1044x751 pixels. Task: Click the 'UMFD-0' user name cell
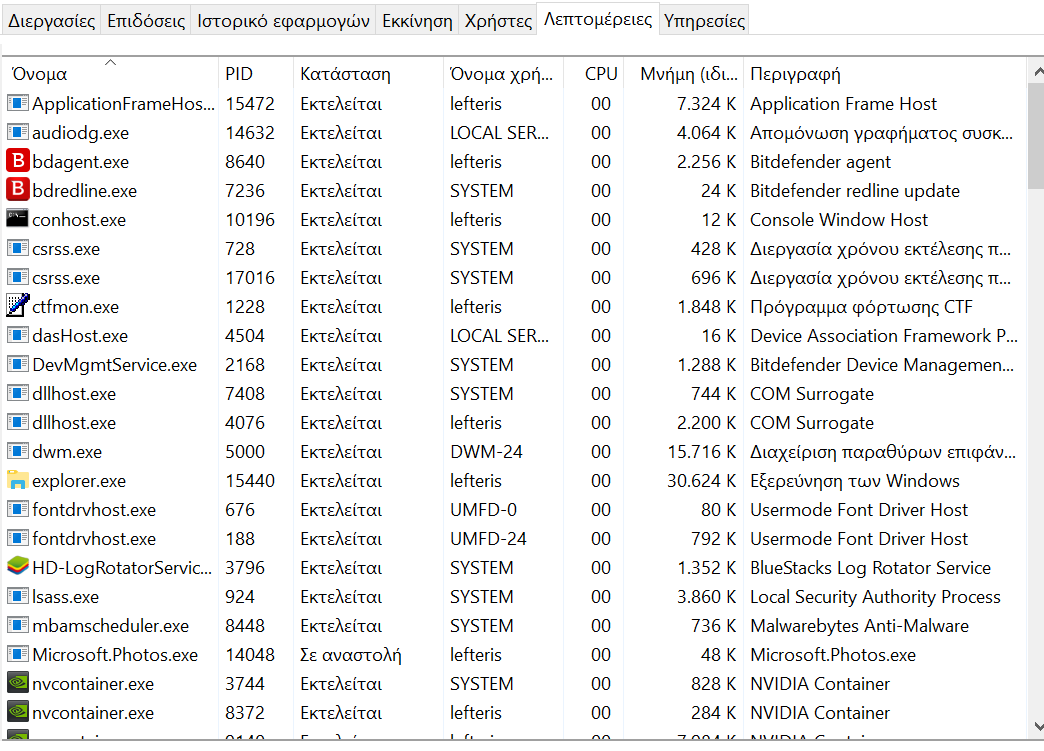(483, 510)
